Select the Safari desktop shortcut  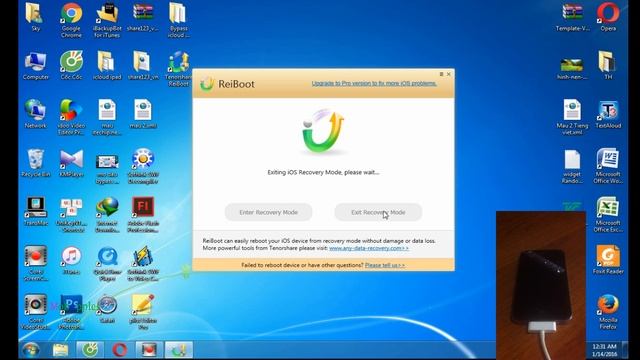(107, 309)
